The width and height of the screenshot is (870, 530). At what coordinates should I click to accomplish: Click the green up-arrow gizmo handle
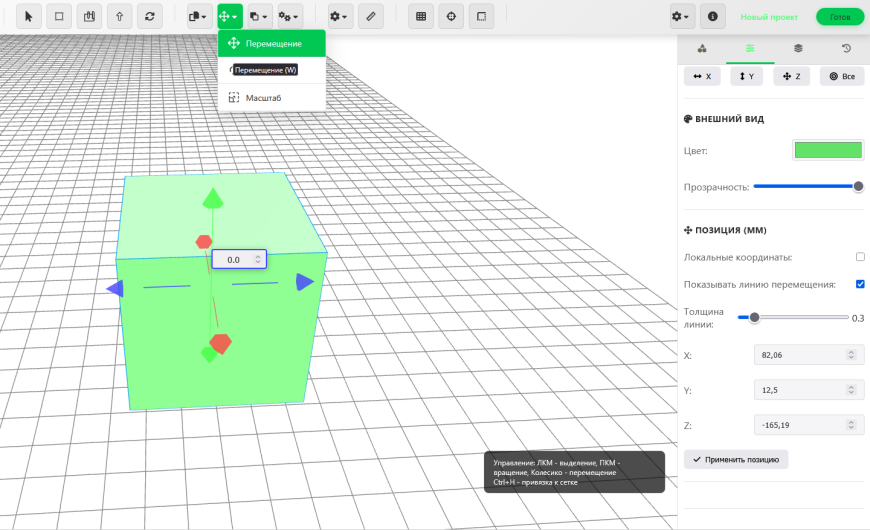pos(213,198)
